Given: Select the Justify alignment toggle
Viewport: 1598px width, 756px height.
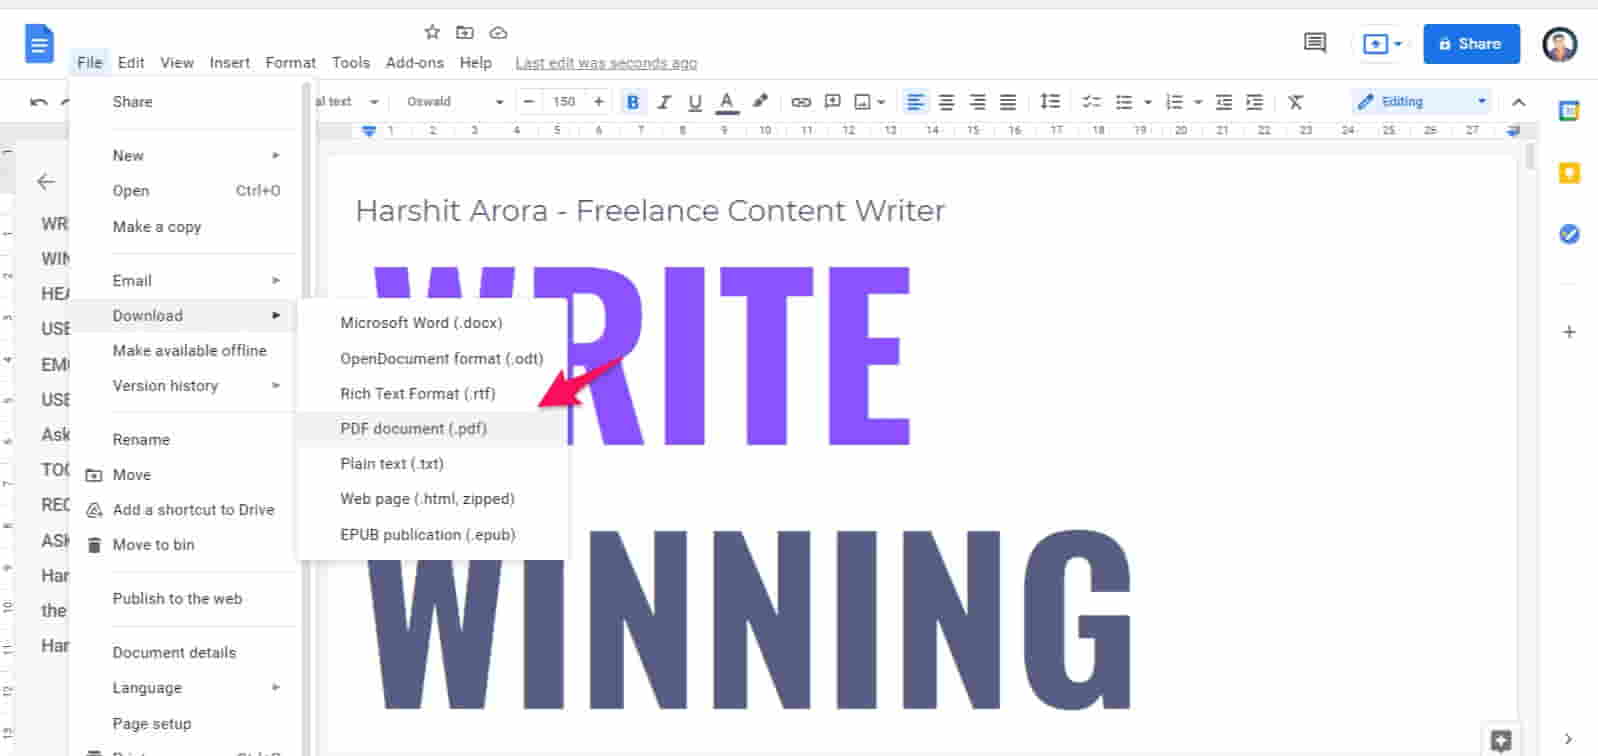Looking at the screenshot, I should [1008, 102].
